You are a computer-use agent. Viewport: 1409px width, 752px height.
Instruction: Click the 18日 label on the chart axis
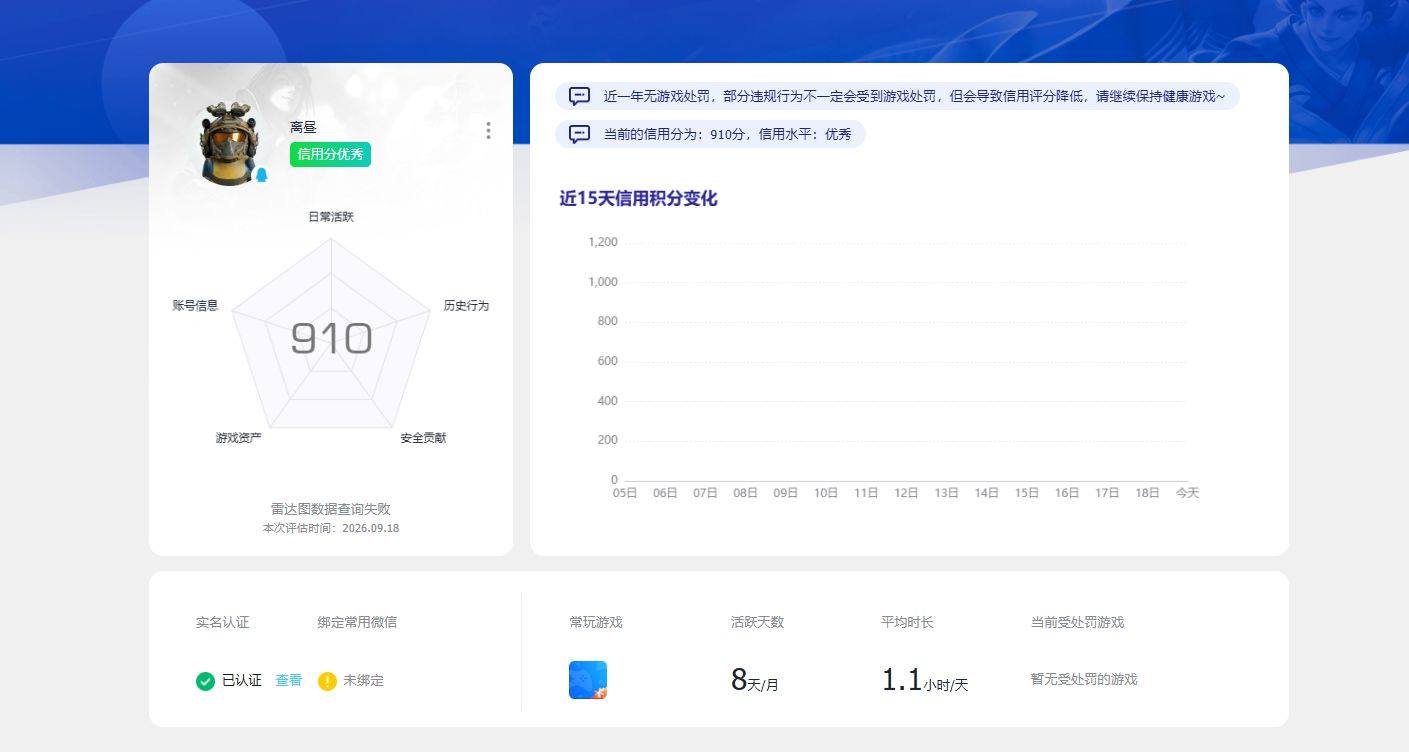1147,493
